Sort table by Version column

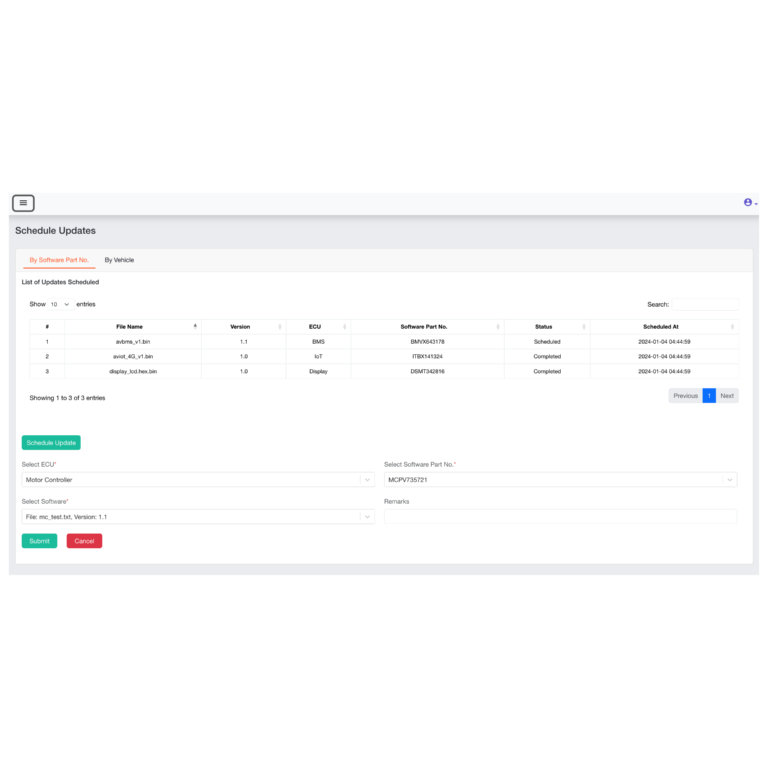pyautogui.click(x=240, y=327)
